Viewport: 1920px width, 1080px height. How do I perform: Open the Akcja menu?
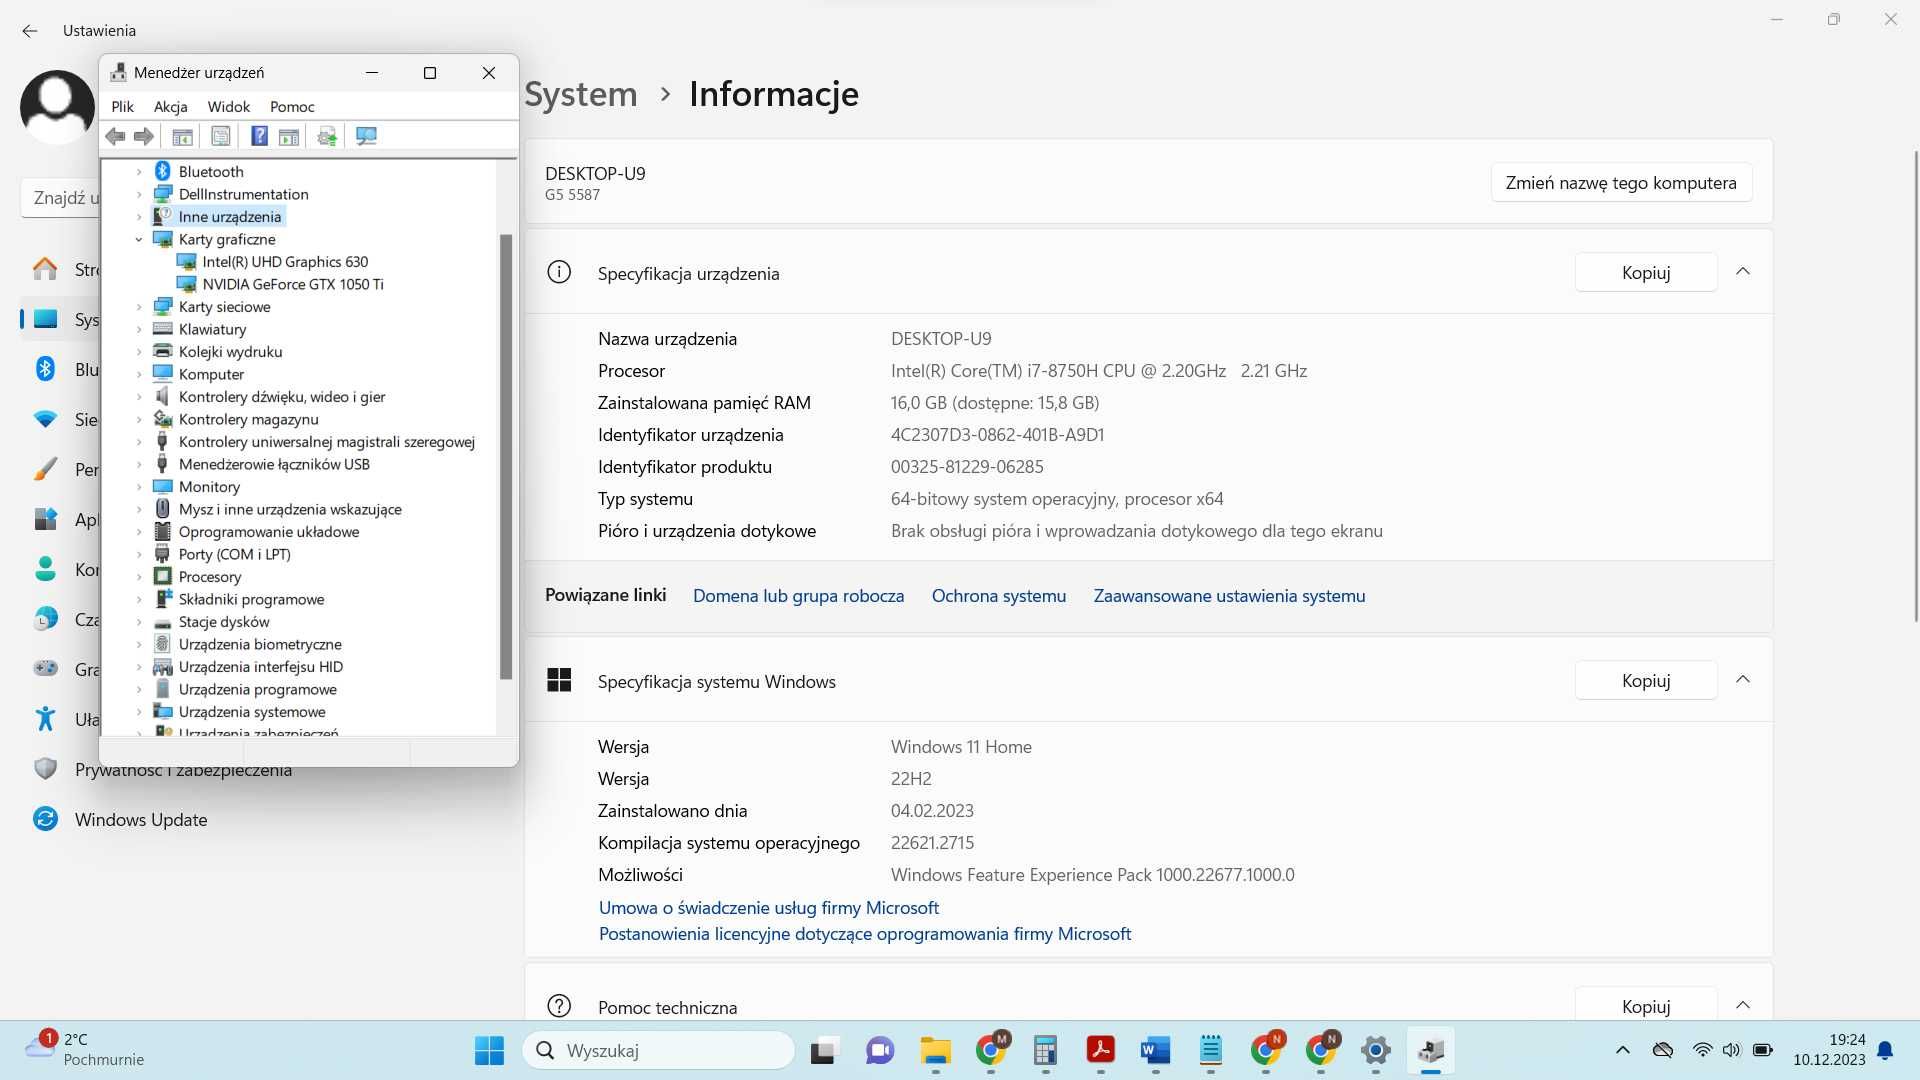point(170,106)
